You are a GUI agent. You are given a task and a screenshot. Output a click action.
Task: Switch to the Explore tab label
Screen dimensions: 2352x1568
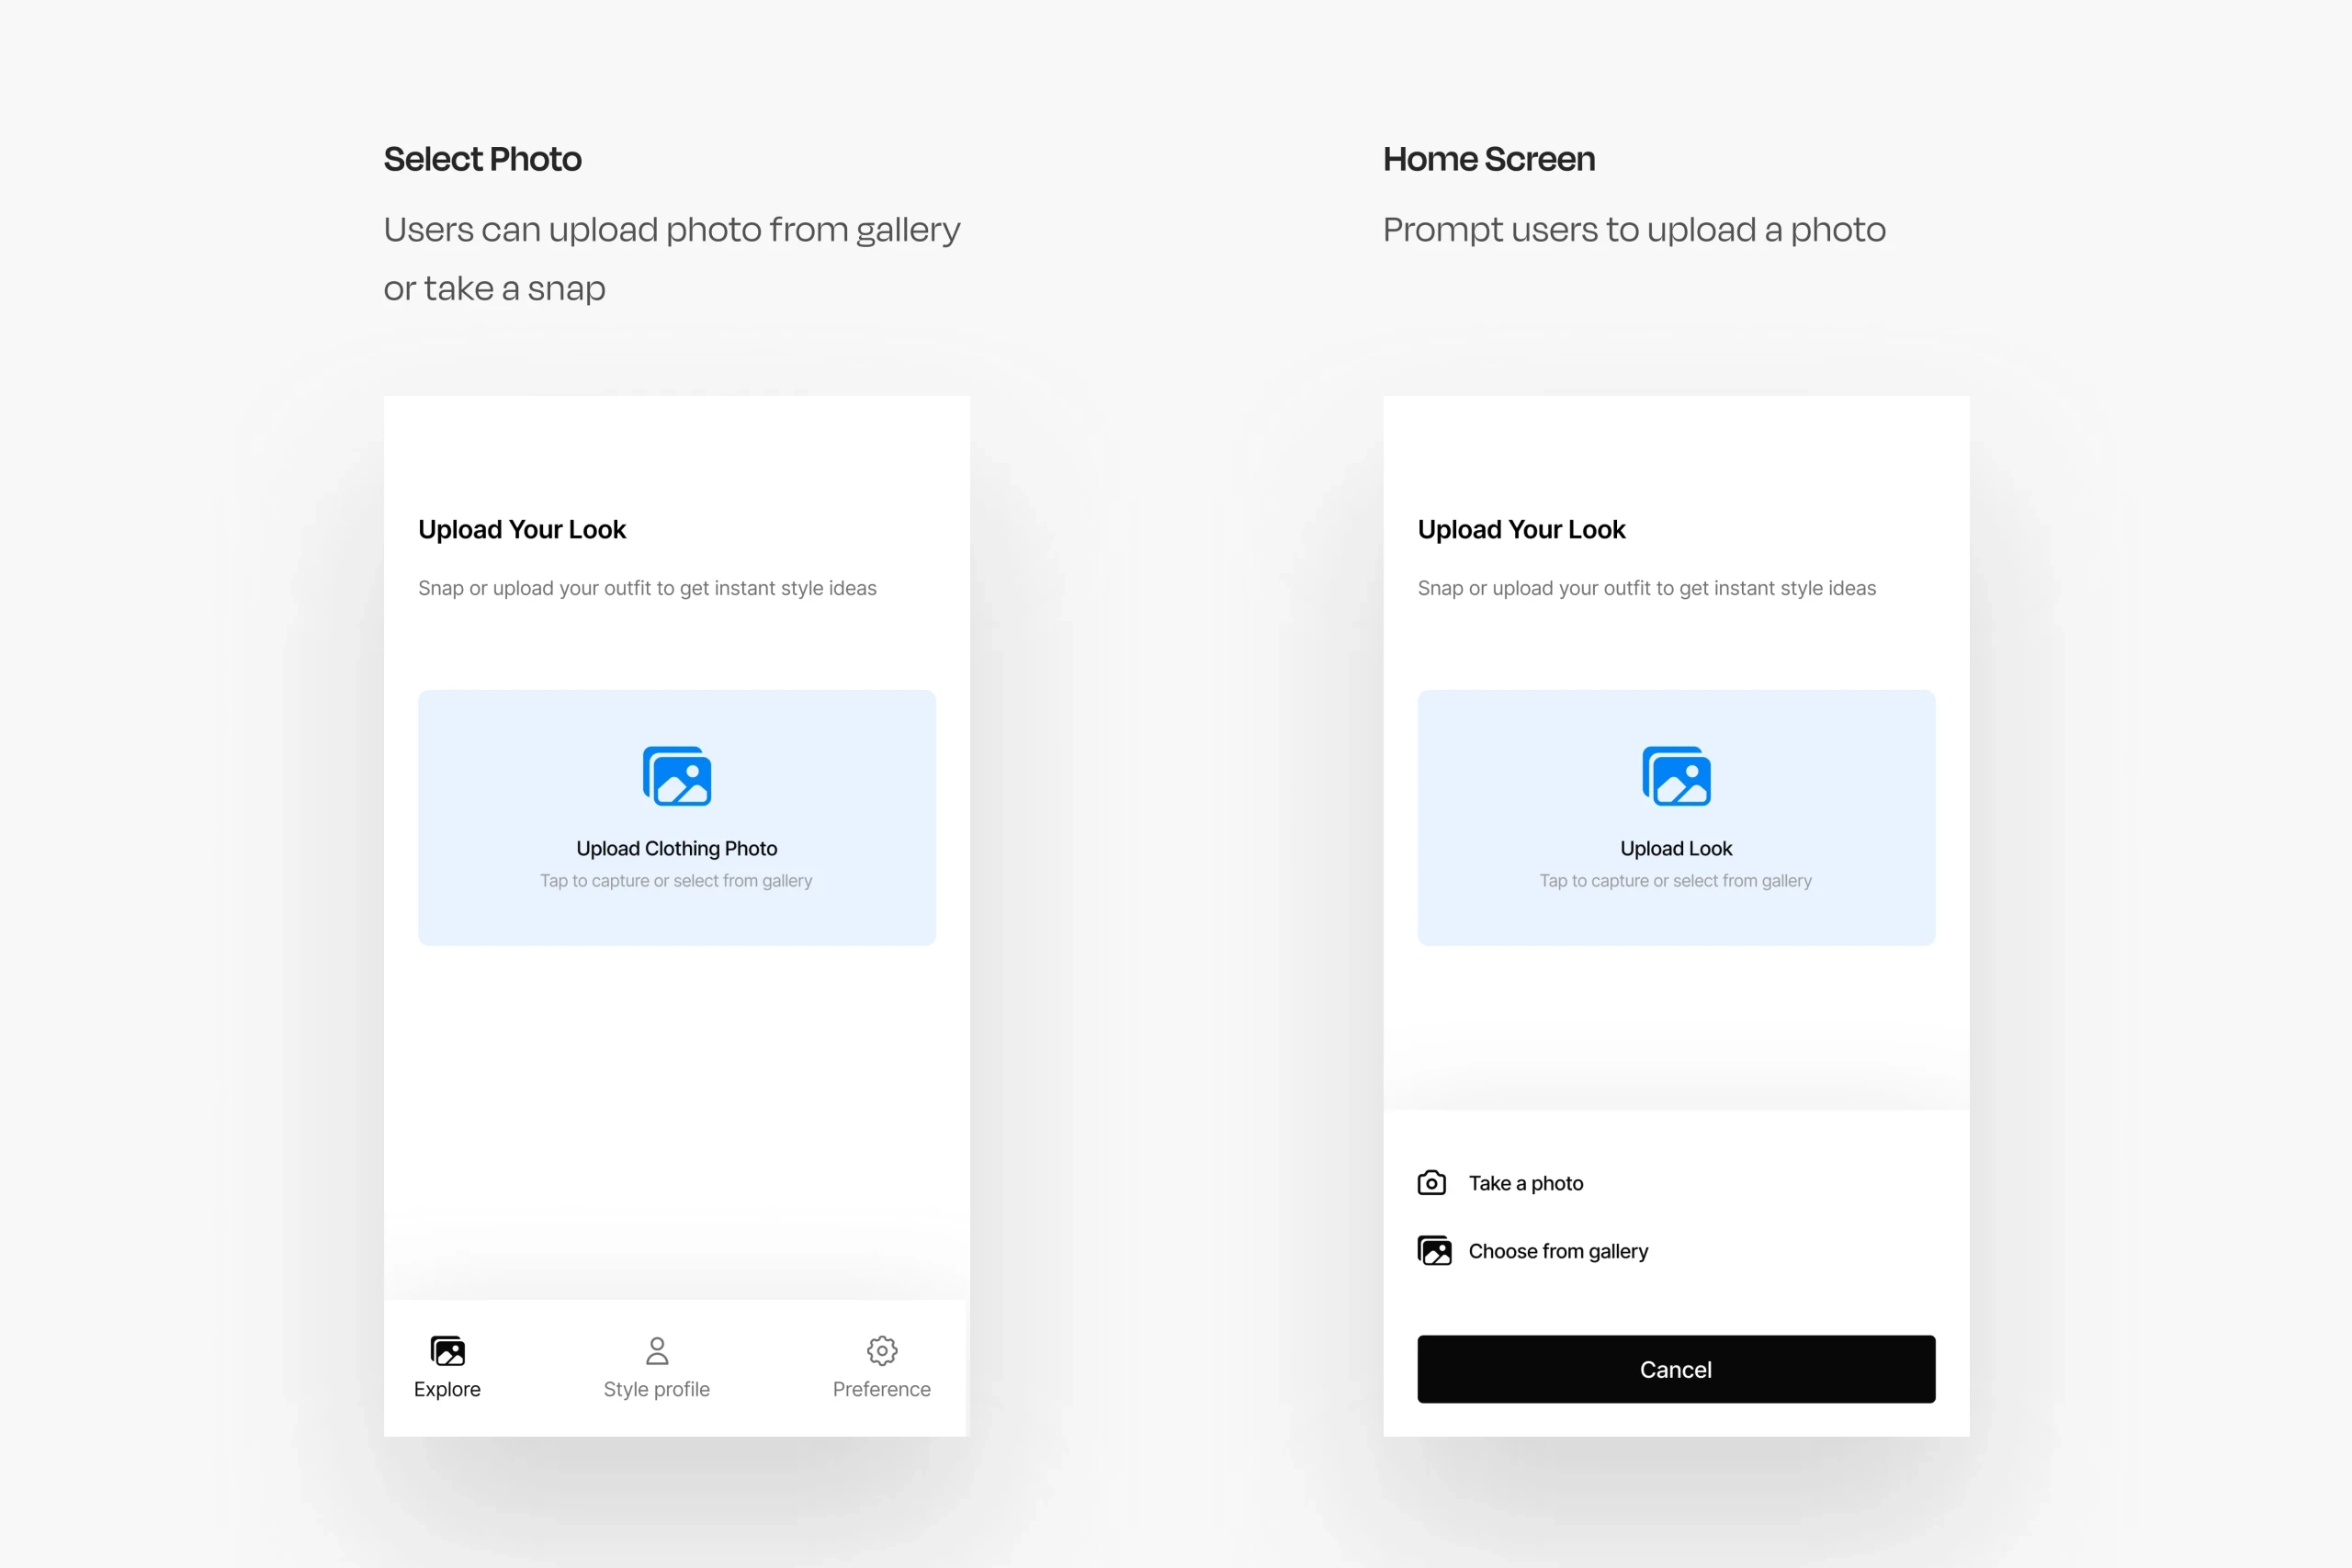point(447,1389)
